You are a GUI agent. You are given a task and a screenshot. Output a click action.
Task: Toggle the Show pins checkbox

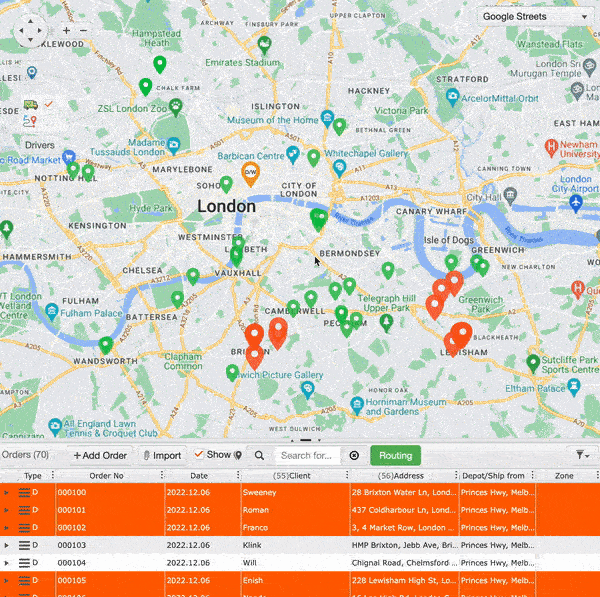tap(198, 454)
